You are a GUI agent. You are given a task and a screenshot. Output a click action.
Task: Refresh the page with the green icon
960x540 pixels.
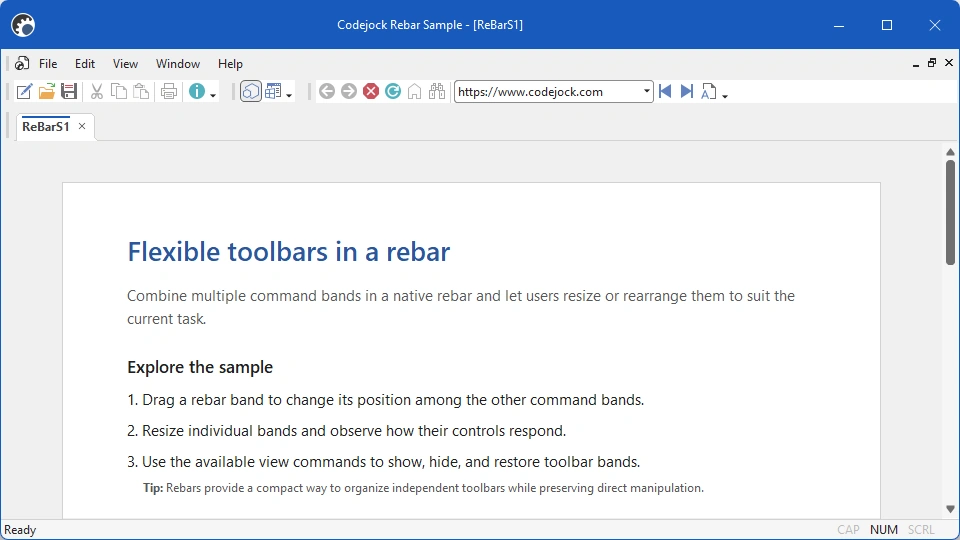[392, 92]
